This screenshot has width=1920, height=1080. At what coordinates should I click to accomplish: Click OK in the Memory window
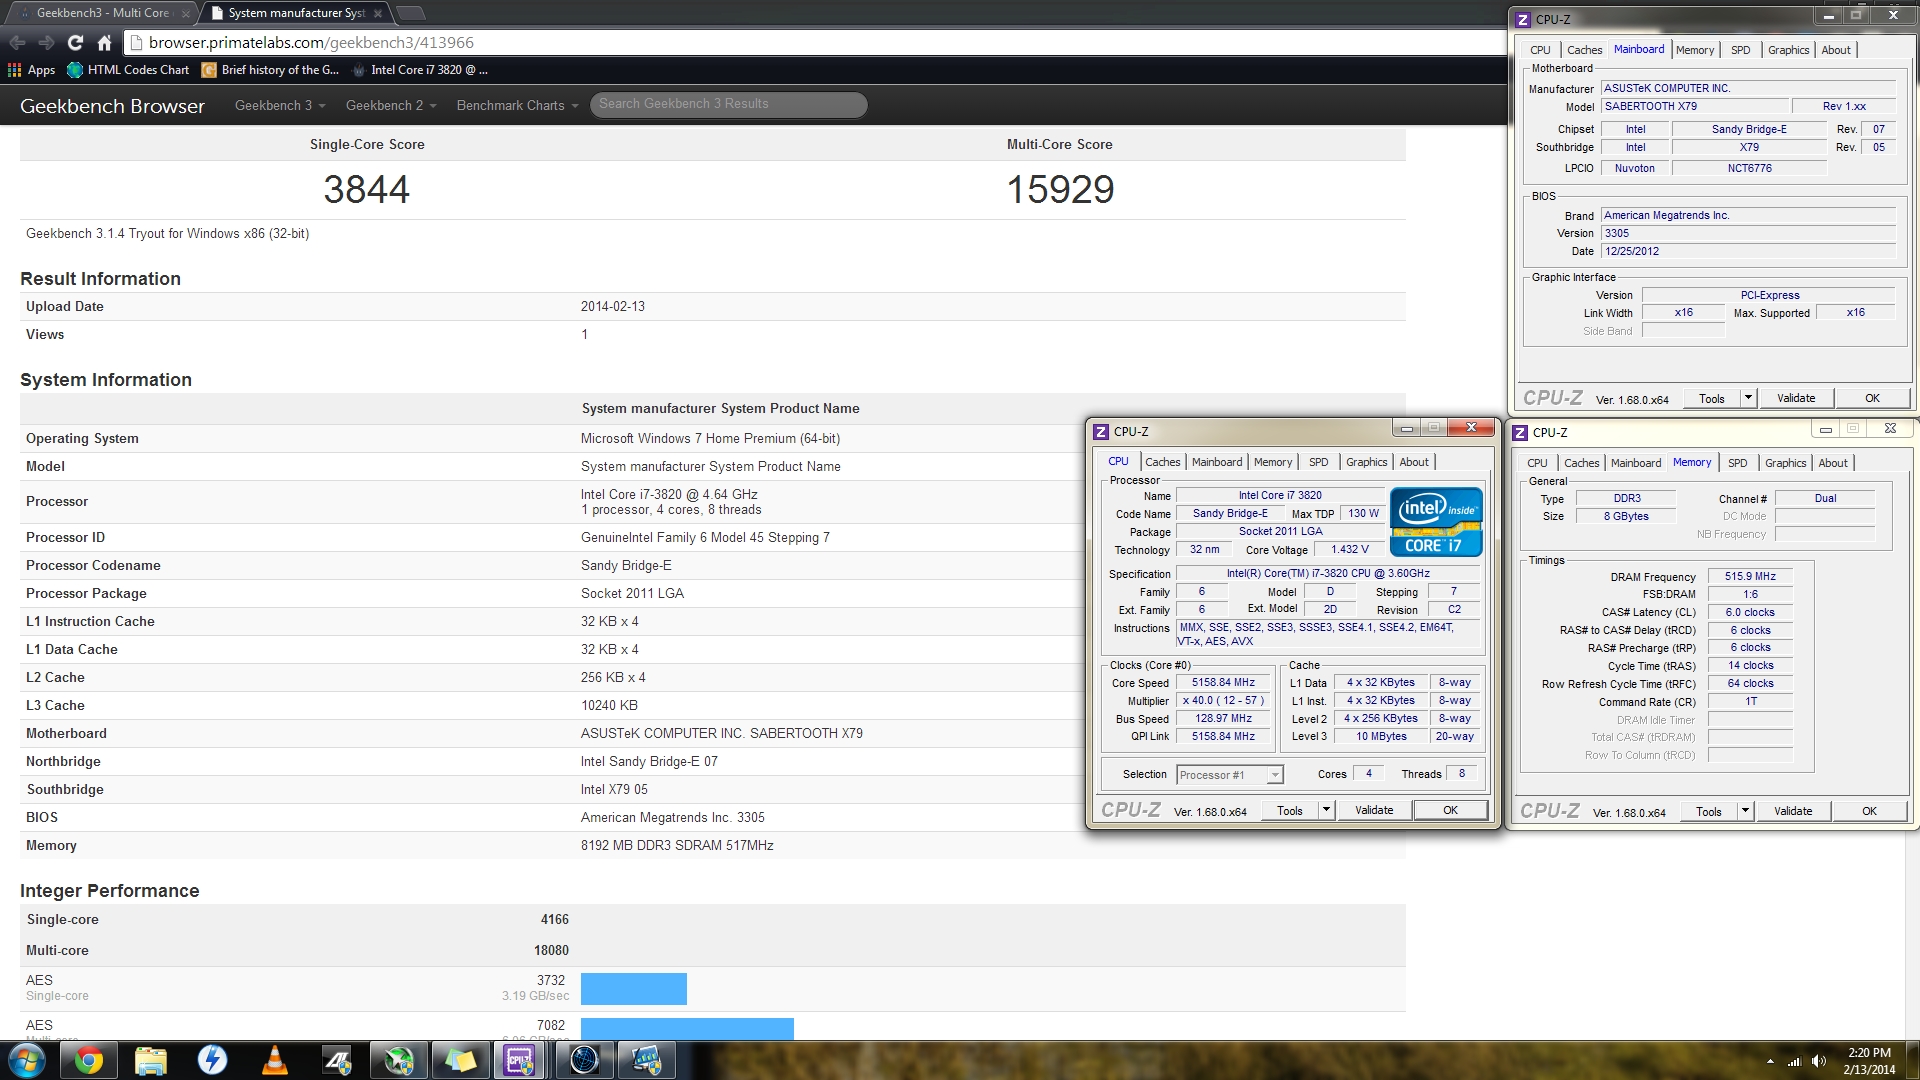[x=1869, y=811]
